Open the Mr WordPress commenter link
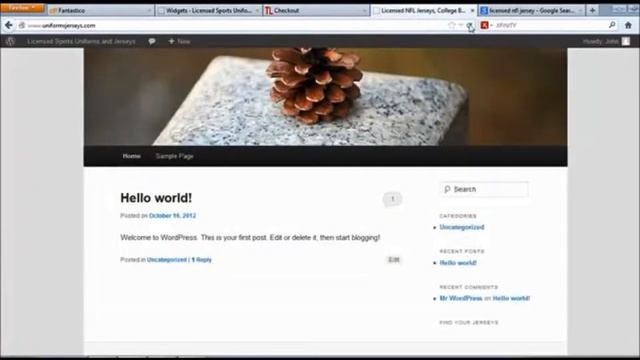 coord(461,298)
